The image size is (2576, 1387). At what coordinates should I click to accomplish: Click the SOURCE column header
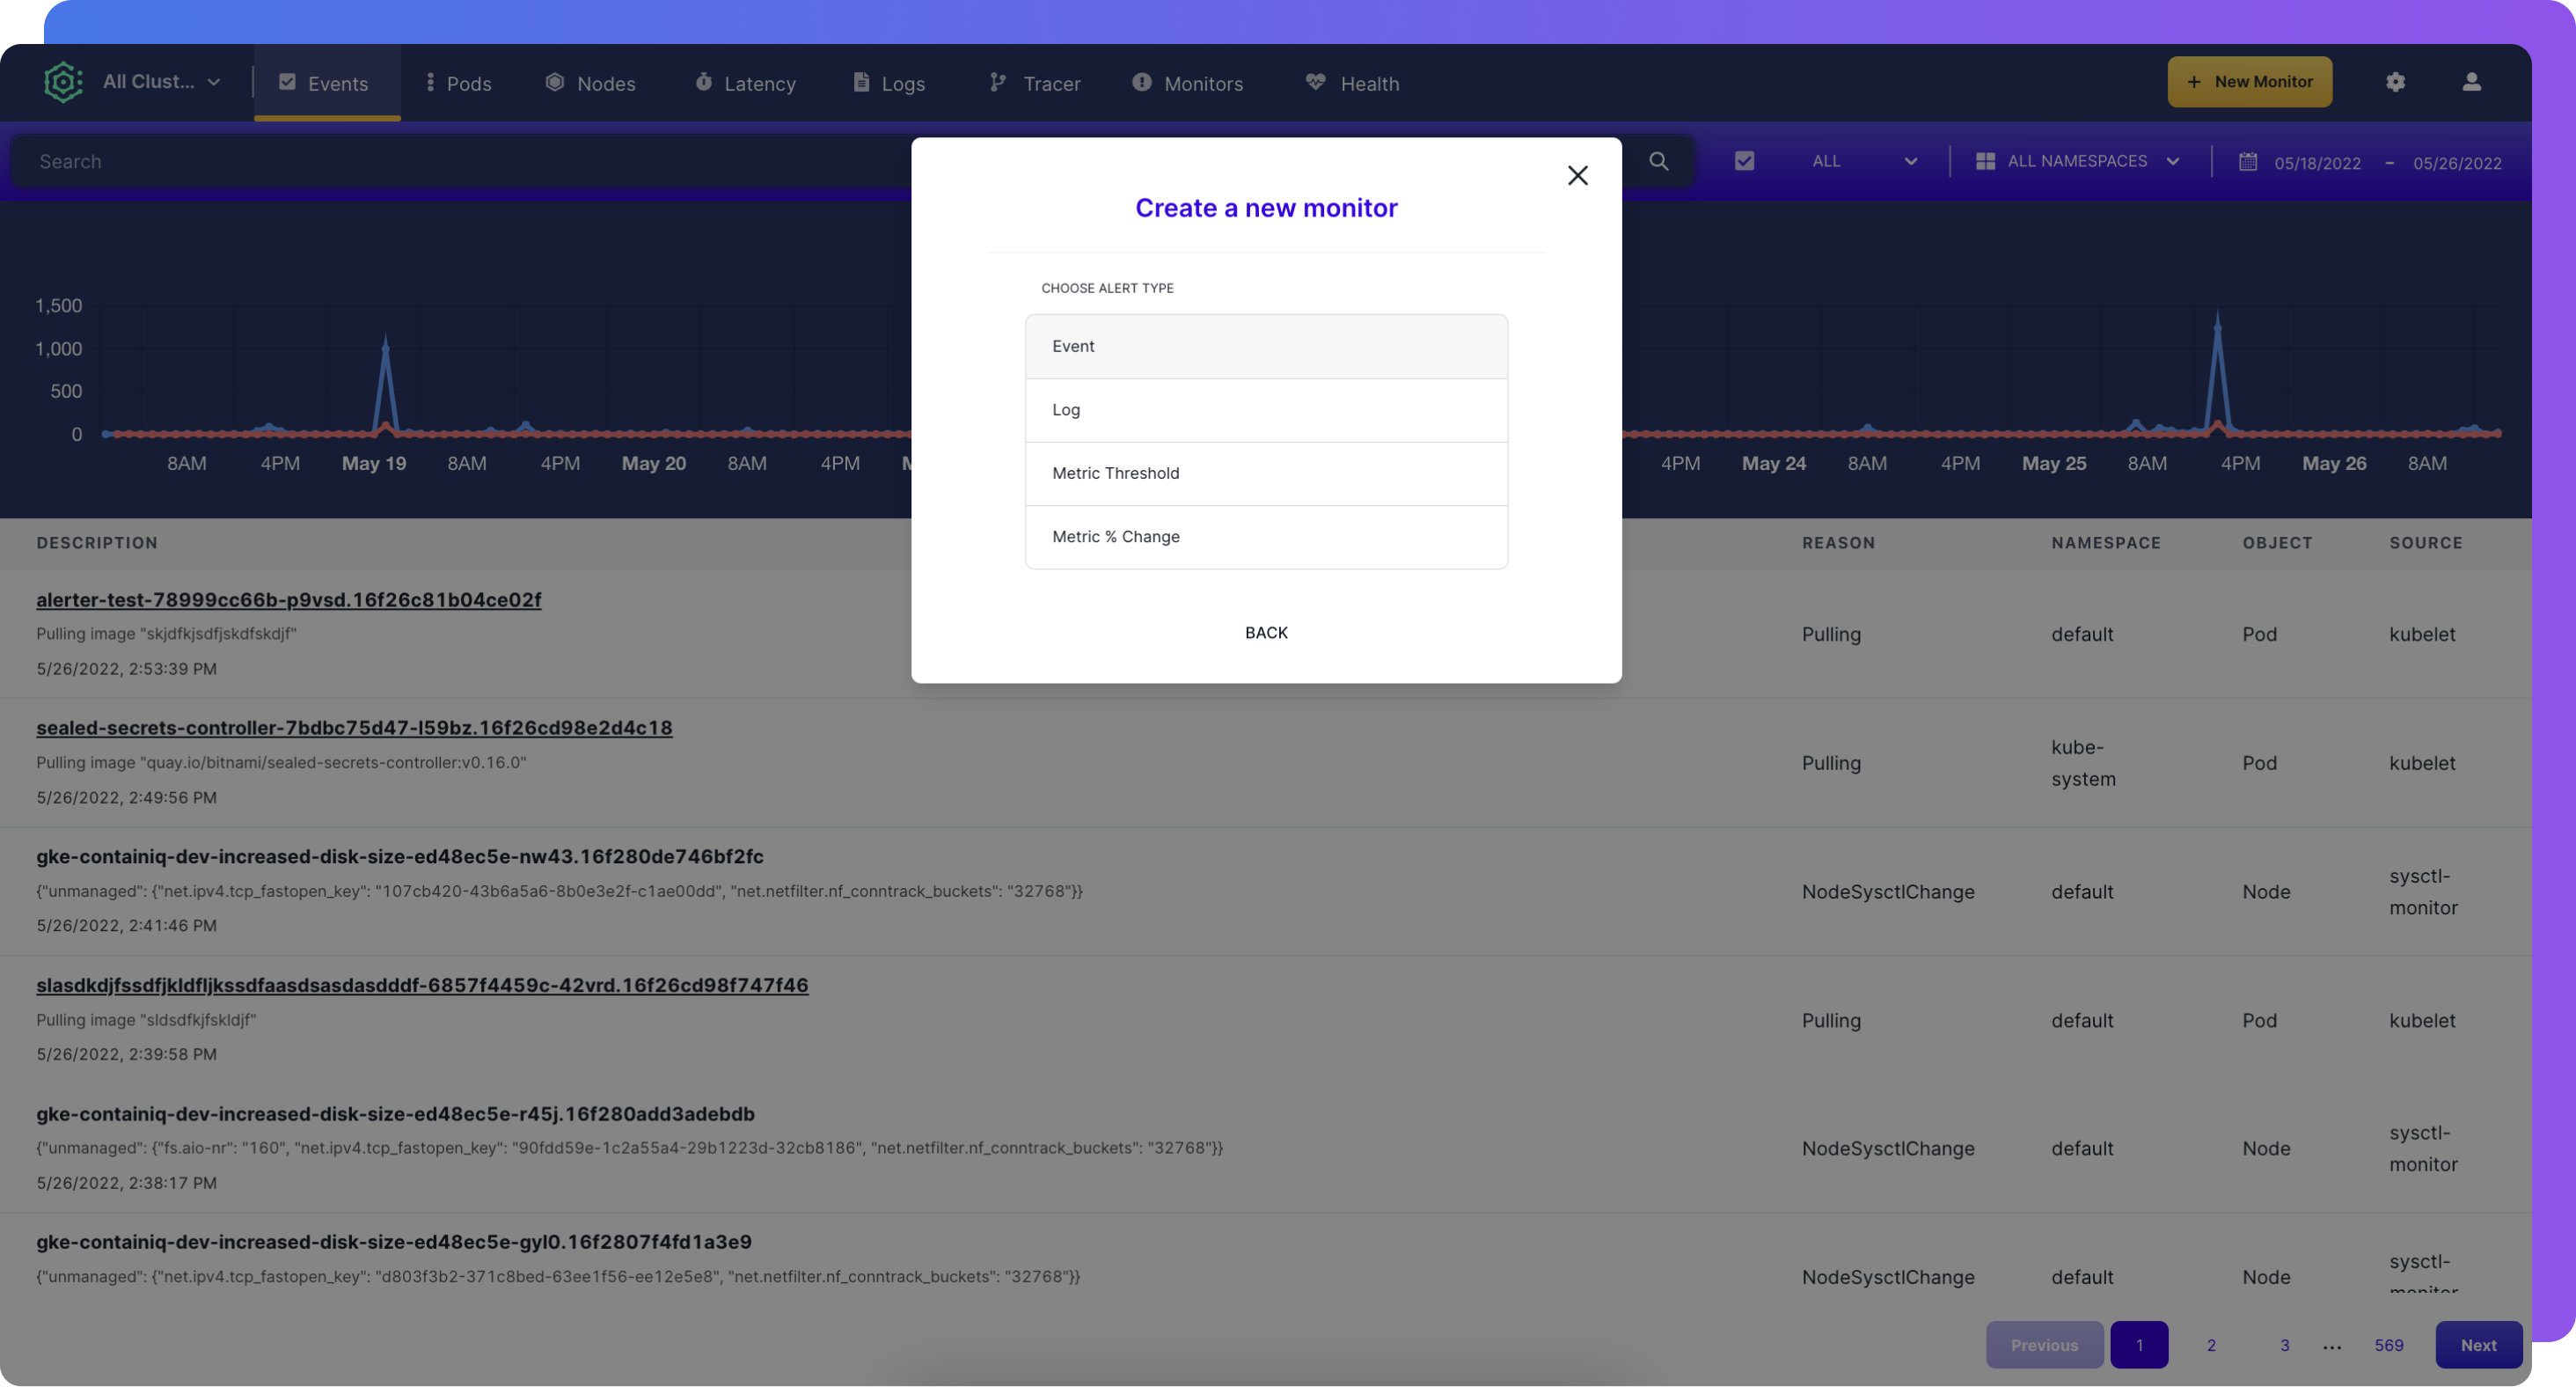point(2425,543)
